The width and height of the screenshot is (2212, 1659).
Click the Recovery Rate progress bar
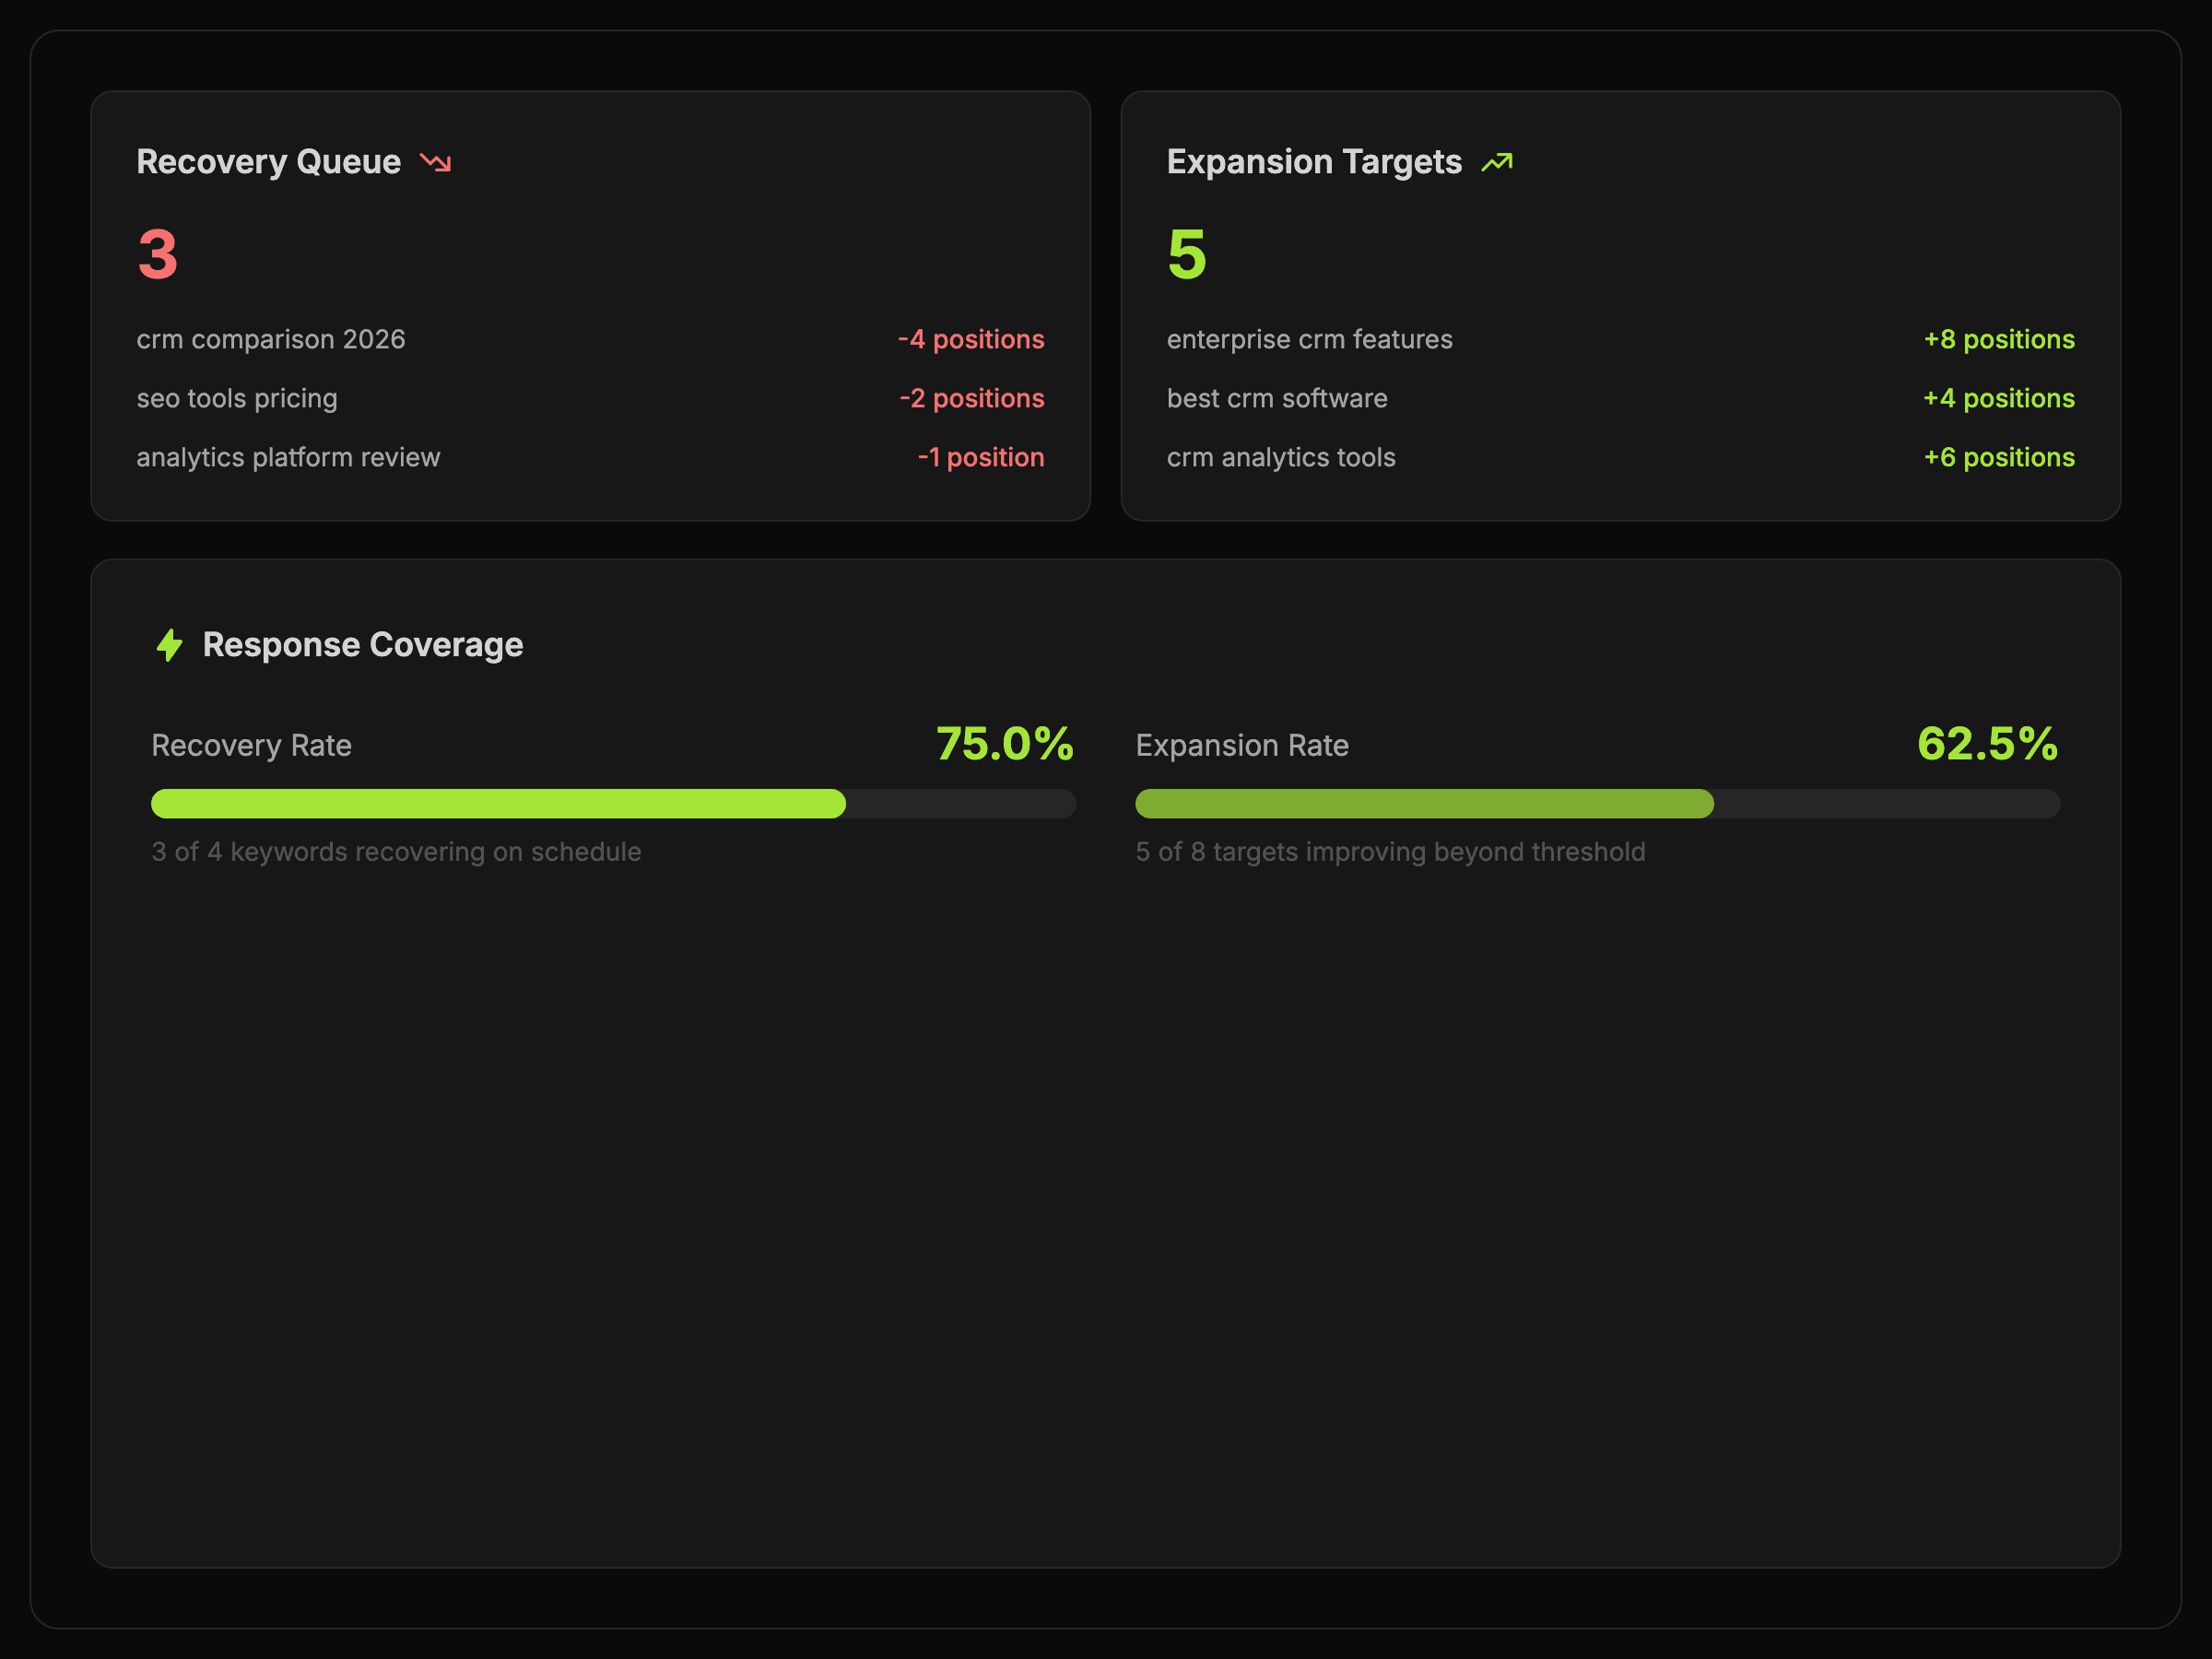pos(613,804)
